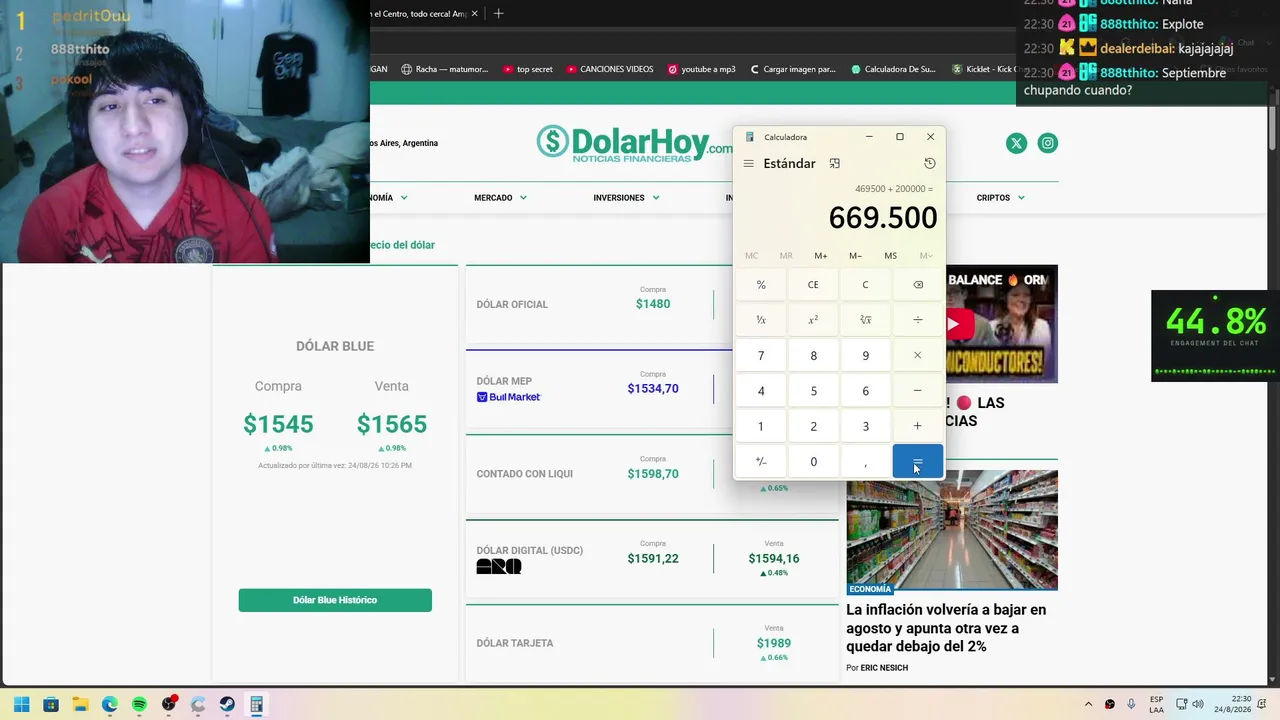
Task: Click the Dólar MEP compra value $1534,70
Action: pyautogui.click(x=653, y=388)
